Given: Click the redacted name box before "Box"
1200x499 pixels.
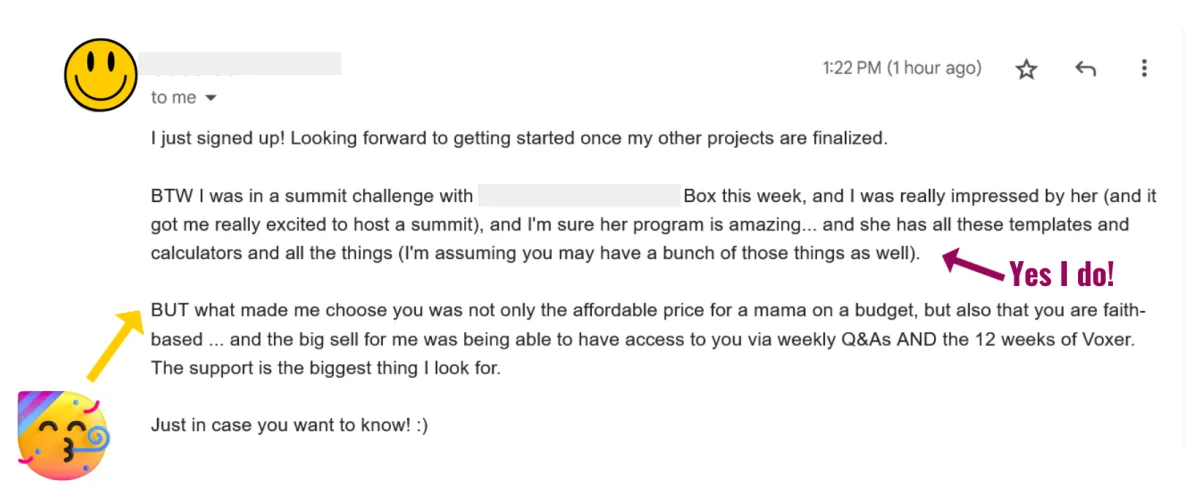Looking at the screenshot, I should tap(579, 195).
